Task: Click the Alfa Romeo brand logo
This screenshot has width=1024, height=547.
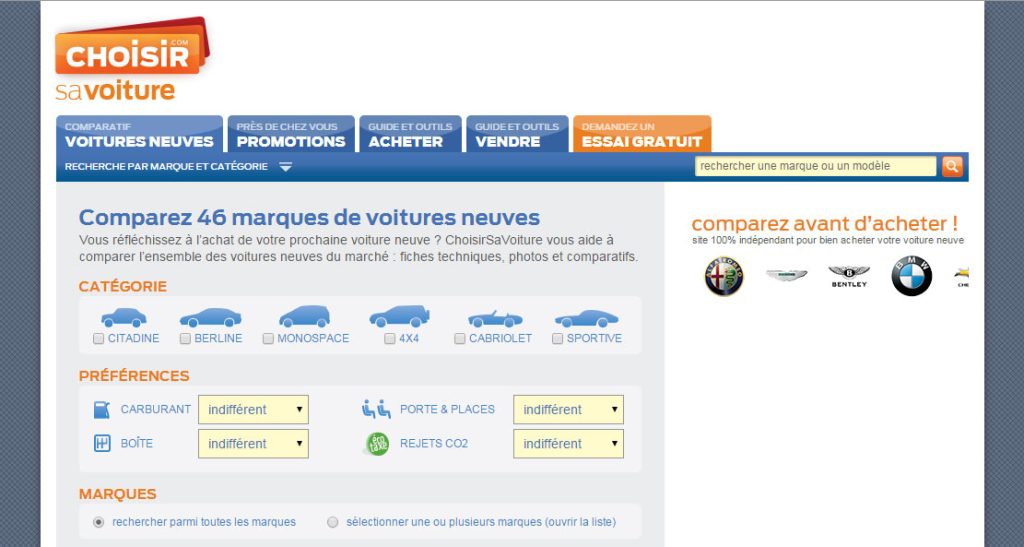Action: coord(724,276)
